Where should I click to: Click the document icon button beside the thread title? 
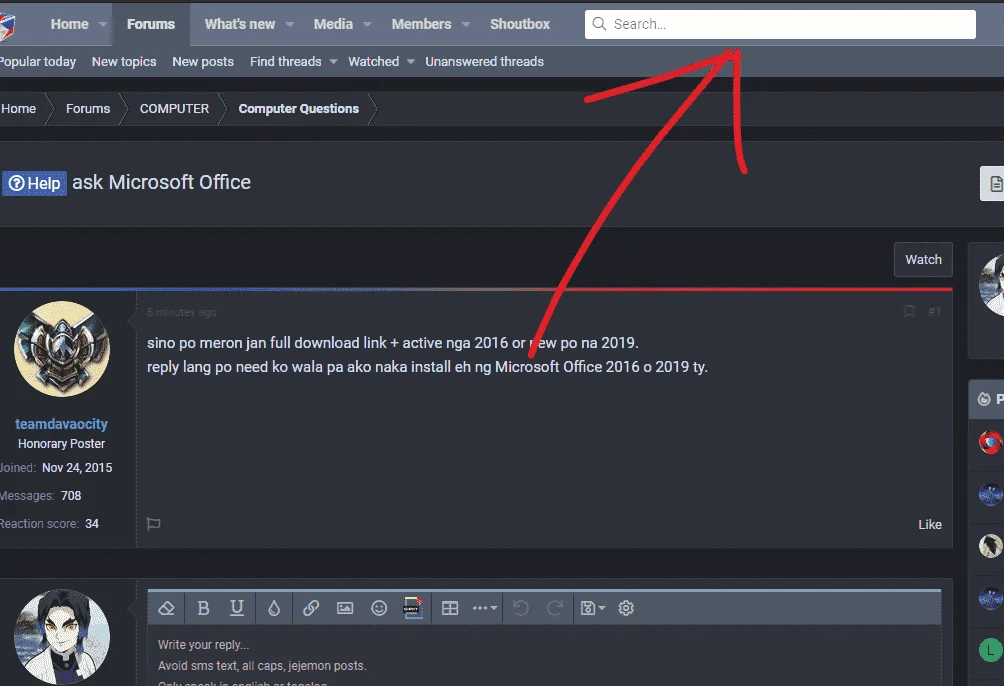(994, 184)
